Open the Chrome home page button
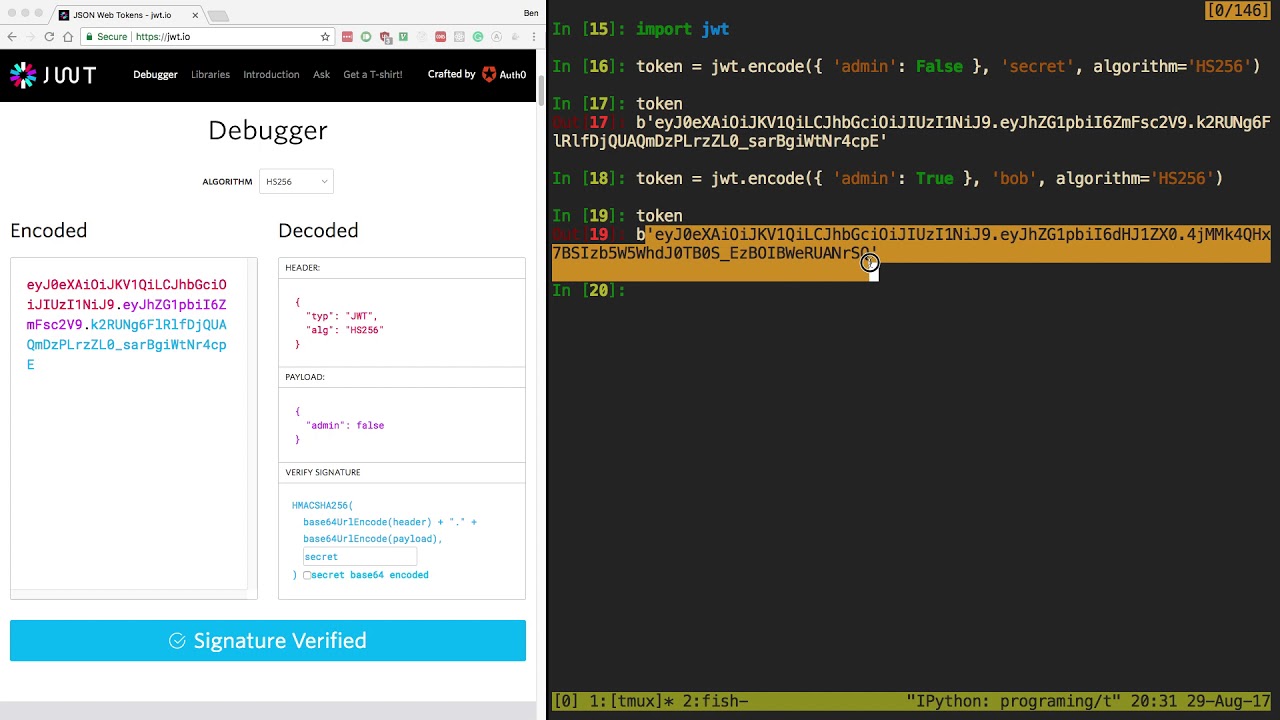Screen dimensions: 1280x720 click(68, 37)
